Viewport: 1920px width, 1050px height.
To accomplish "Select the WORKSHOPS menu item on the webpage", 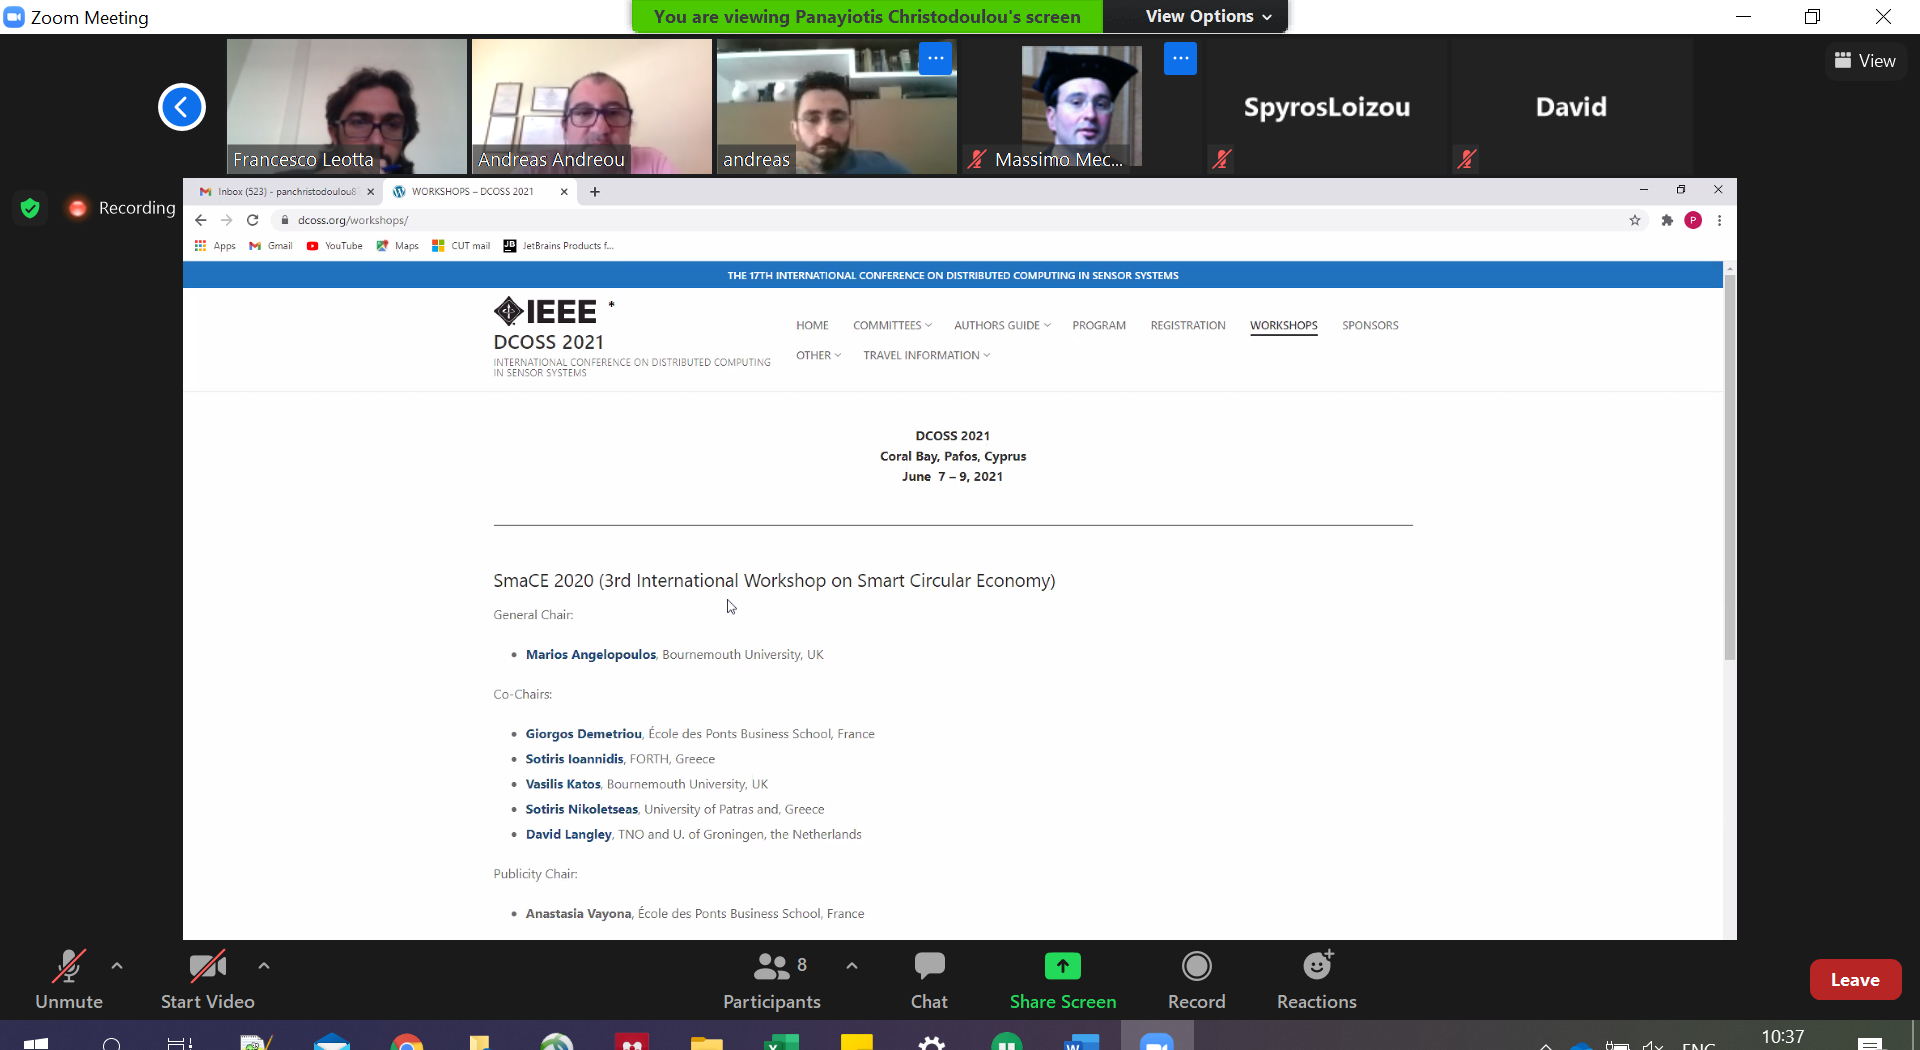I will click(1283, 326).
